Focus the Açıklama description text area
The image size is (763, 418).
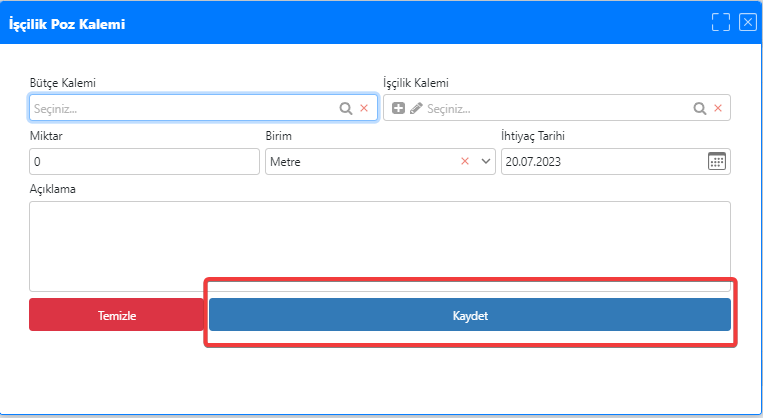(x=379, y=245)
